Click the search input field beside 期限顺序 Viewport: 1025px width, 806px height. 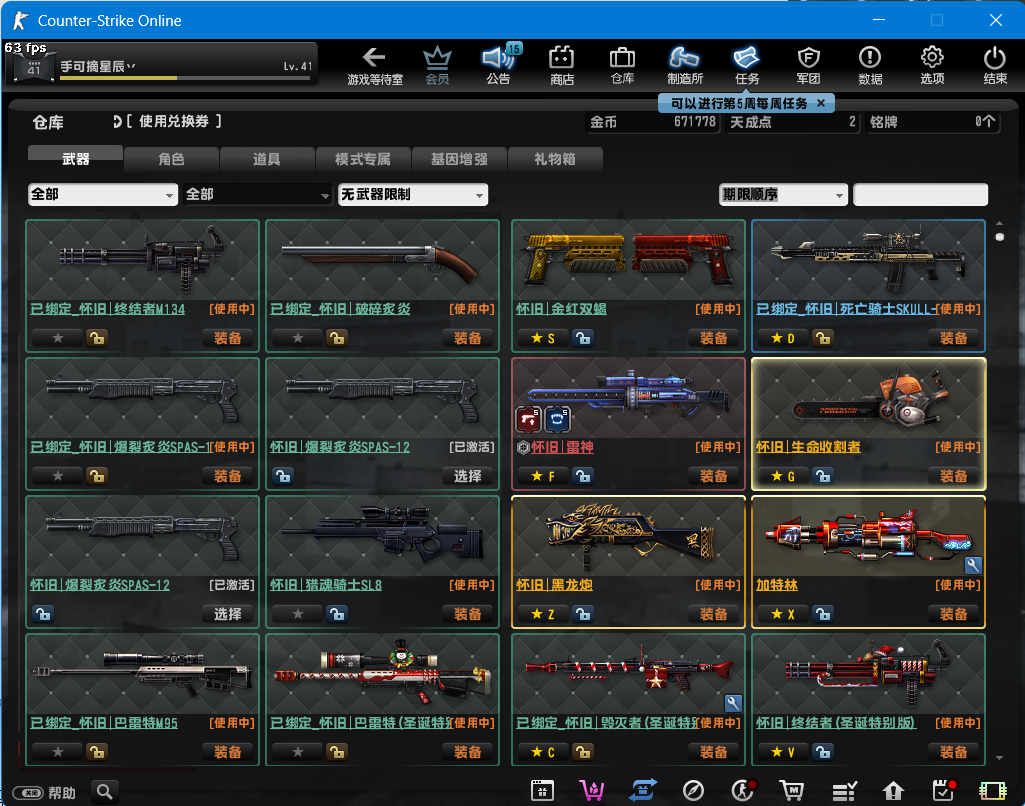[x=920, y=194]
